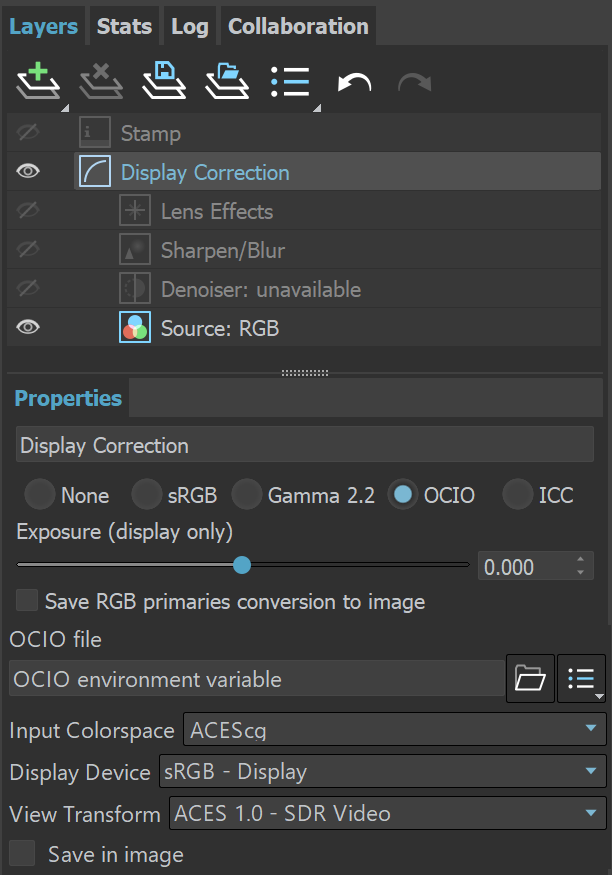
Task: Click the Exposure slider handle
Action: 242,565
